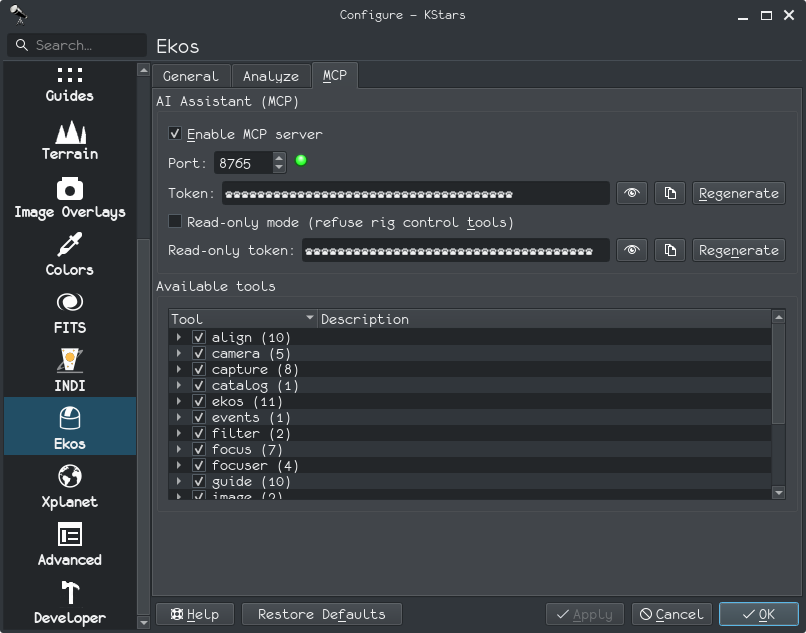Click the green server status indicator
Screen dimensions: 806x633
(x=301, y=160)
